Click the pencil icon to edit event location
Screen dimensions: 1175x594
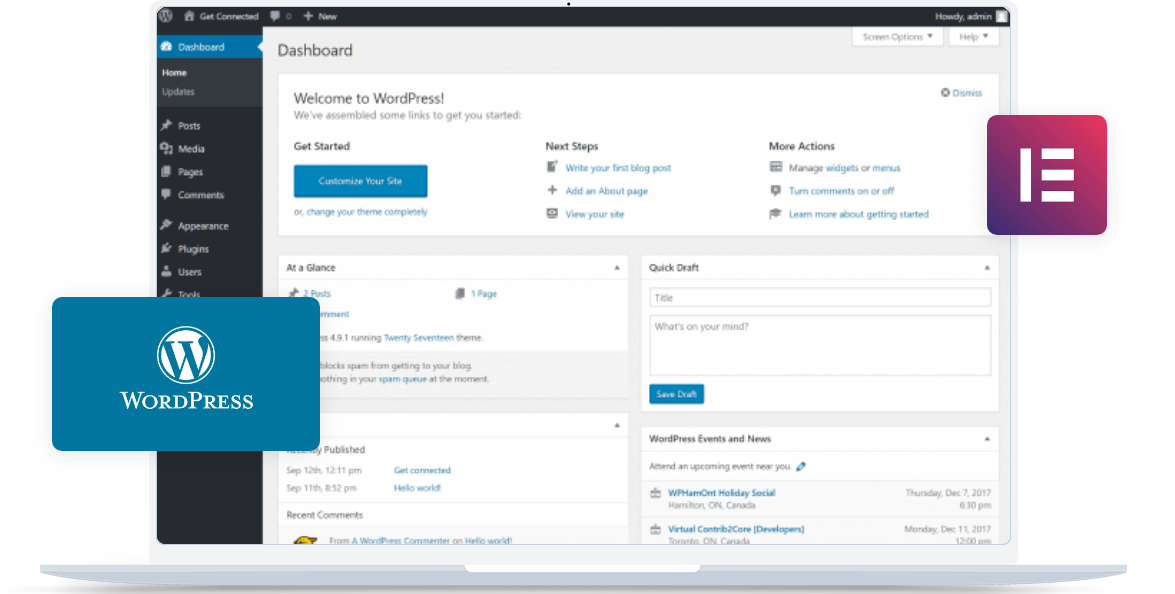pyautogui.click(x=801, y=466)
